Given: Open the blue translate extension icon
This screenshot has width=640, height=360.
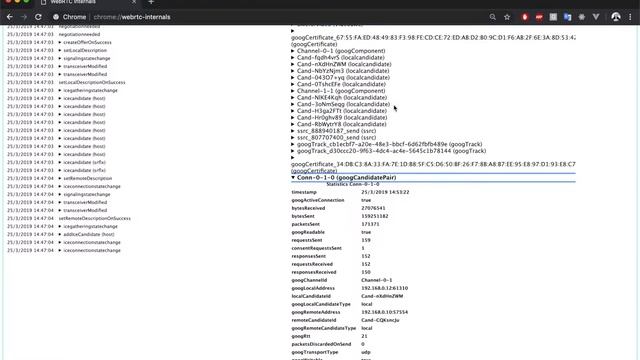Looking at the screenshot, I should pos(567,17).
